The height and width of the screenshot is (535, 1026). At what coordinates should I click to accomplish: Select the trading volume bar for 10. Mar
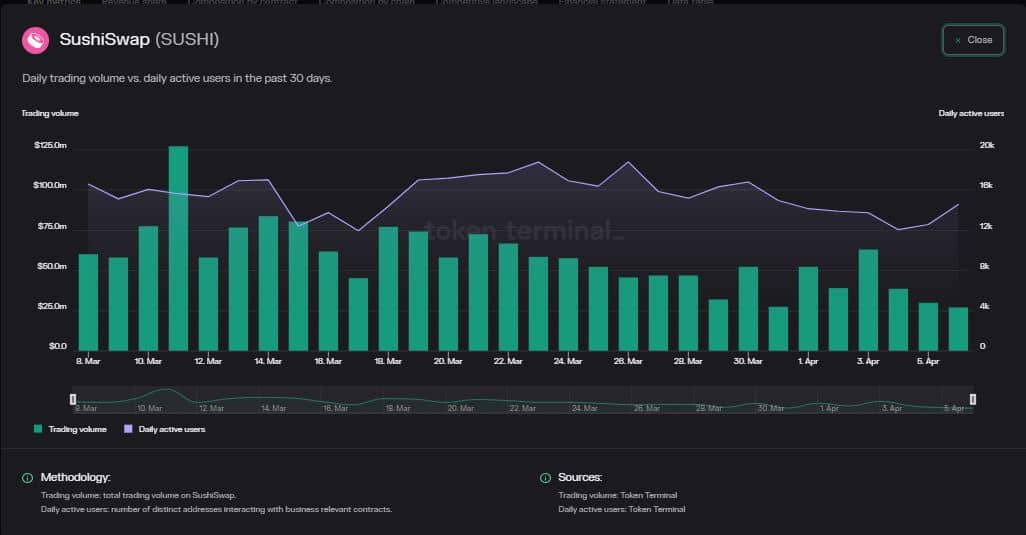click(149, 288)
